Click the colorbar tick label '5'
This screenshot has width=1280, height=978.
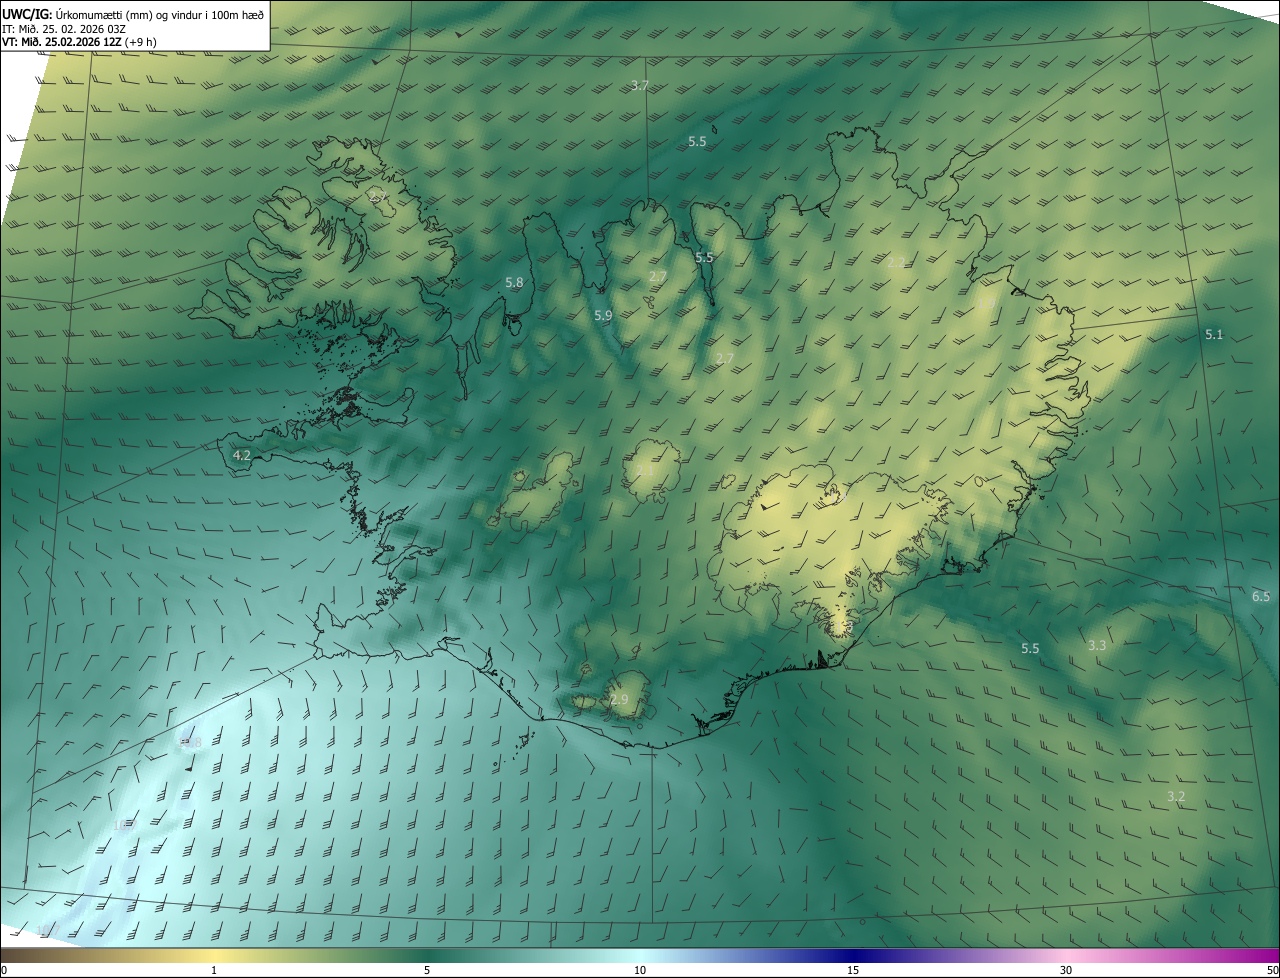pyautogui.click(x=427, y=970)
